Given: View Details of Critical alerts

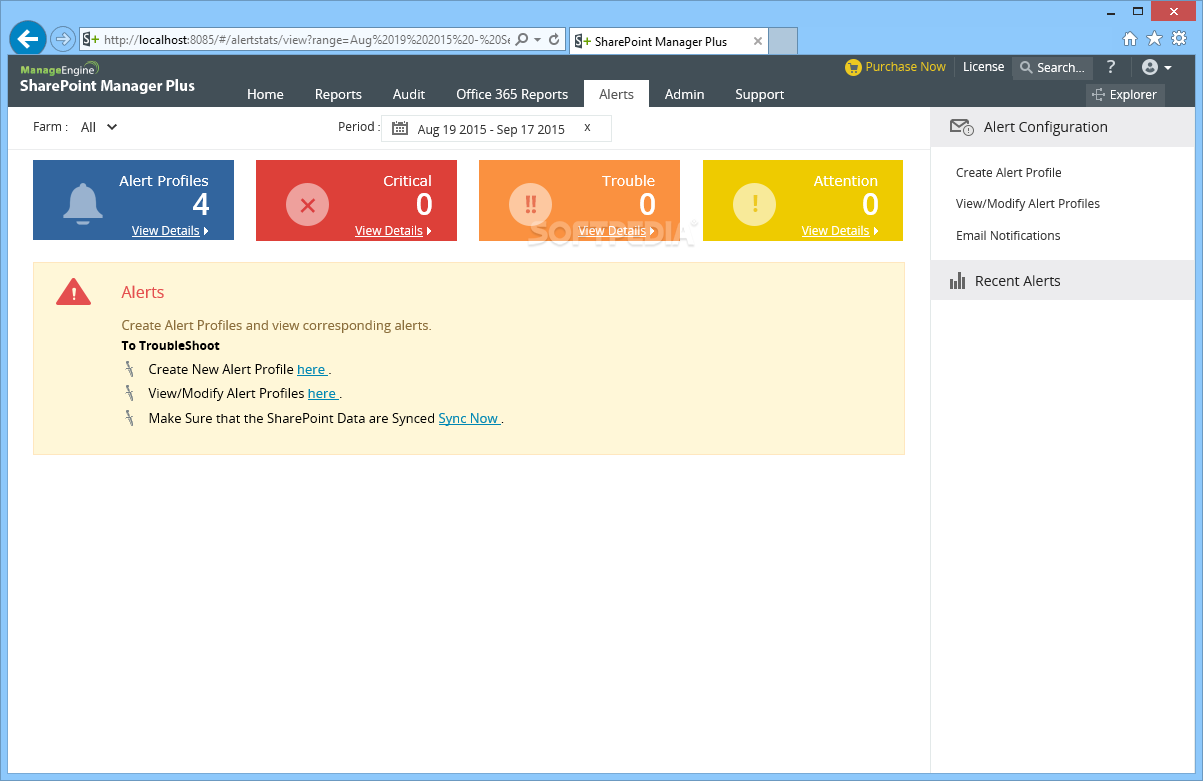Looking at the screenshot, I should 393,231.
